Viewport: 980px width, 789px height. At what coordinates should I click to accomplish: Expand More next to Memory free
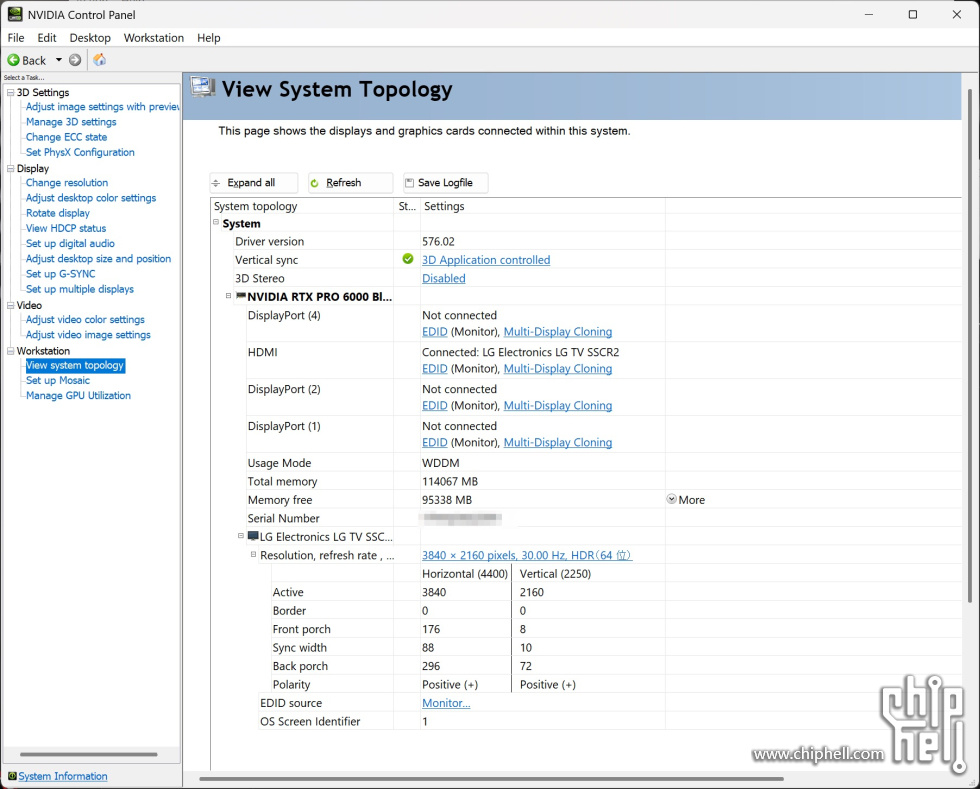click(x=686, y=500)
